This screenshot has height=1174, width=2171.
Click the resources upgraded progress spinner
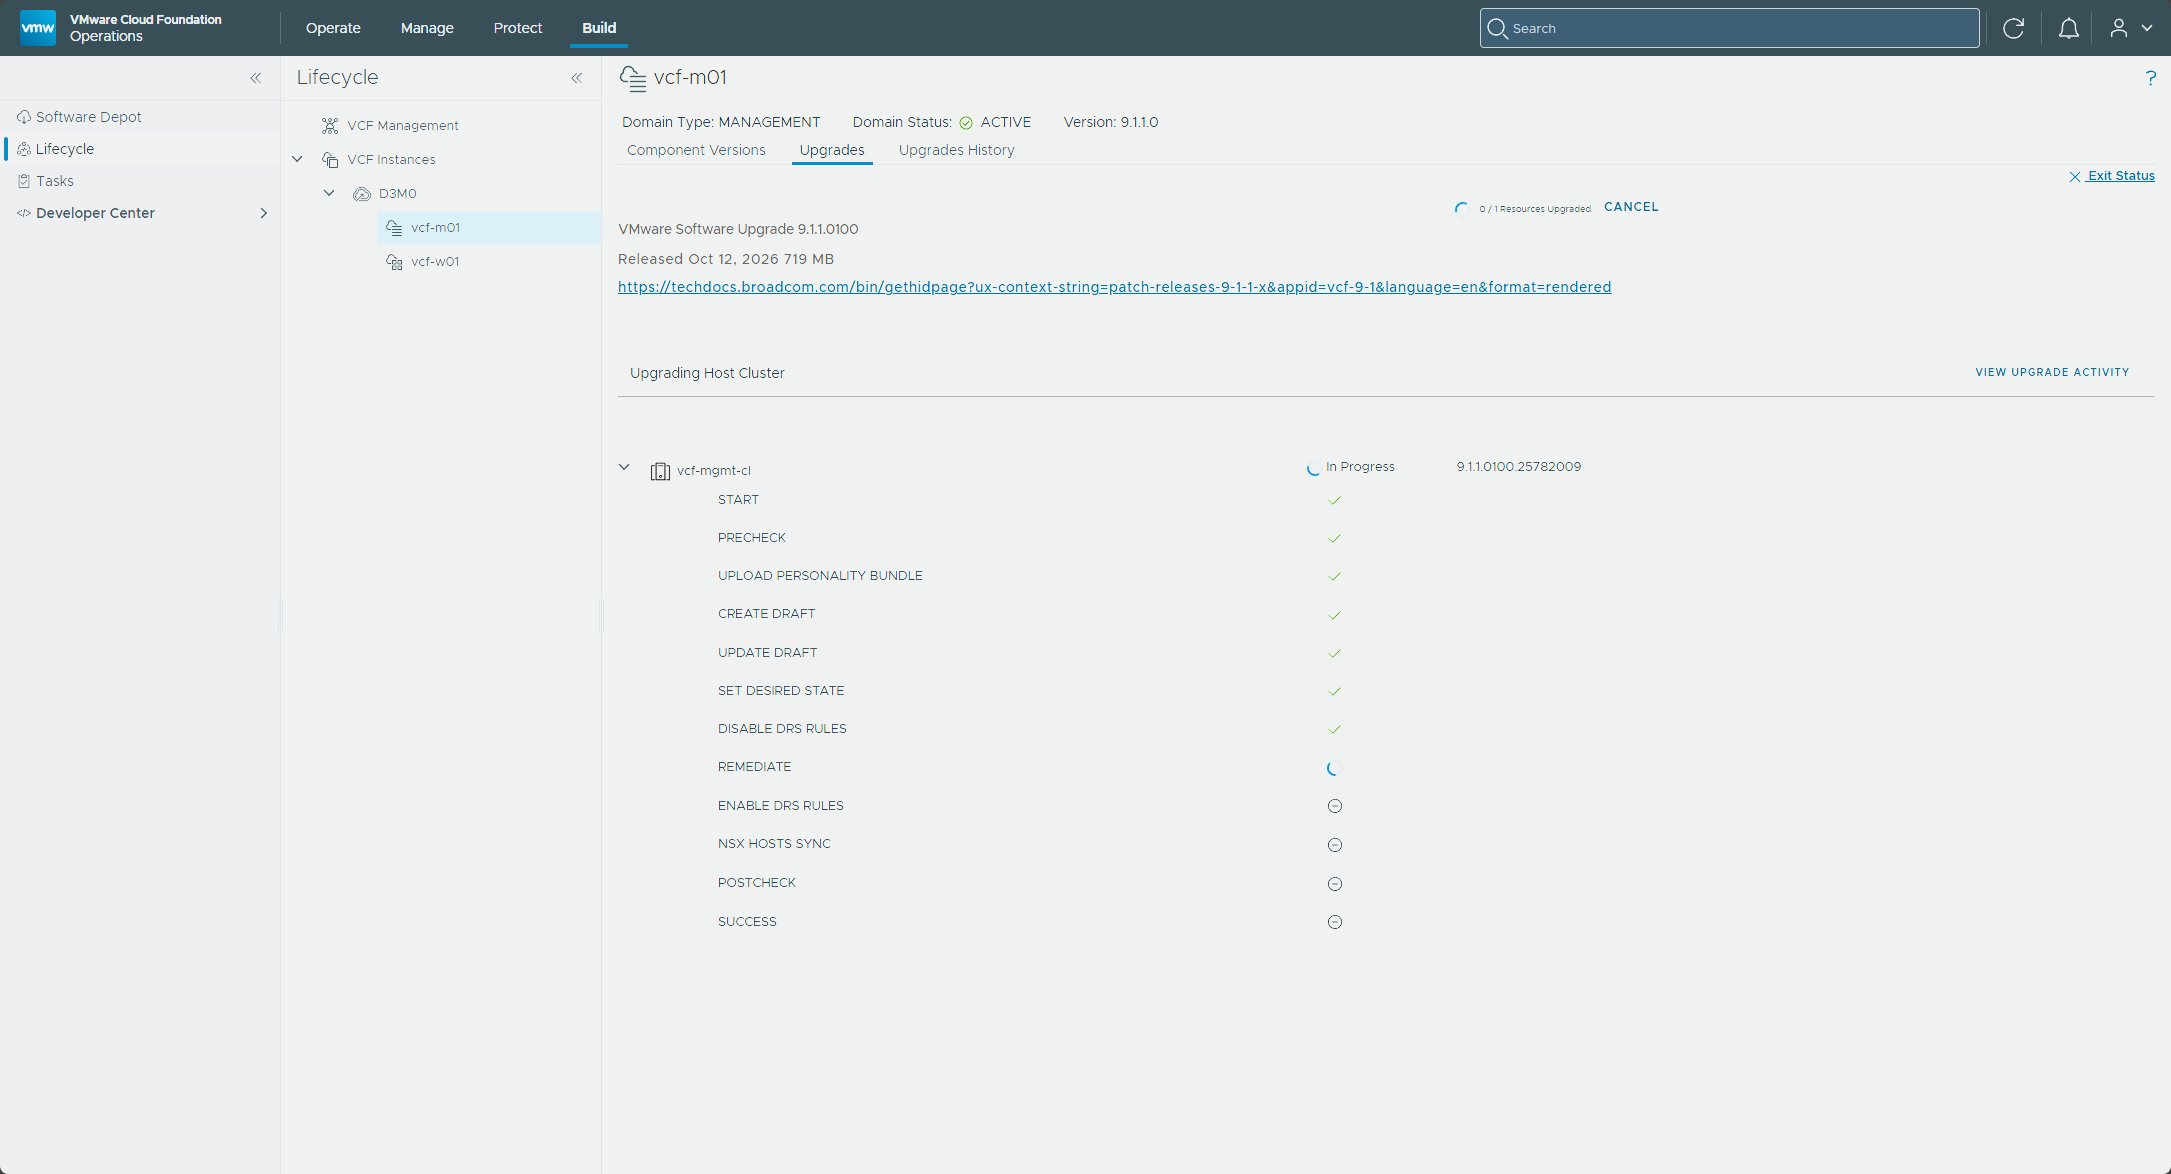[1461, 208]
